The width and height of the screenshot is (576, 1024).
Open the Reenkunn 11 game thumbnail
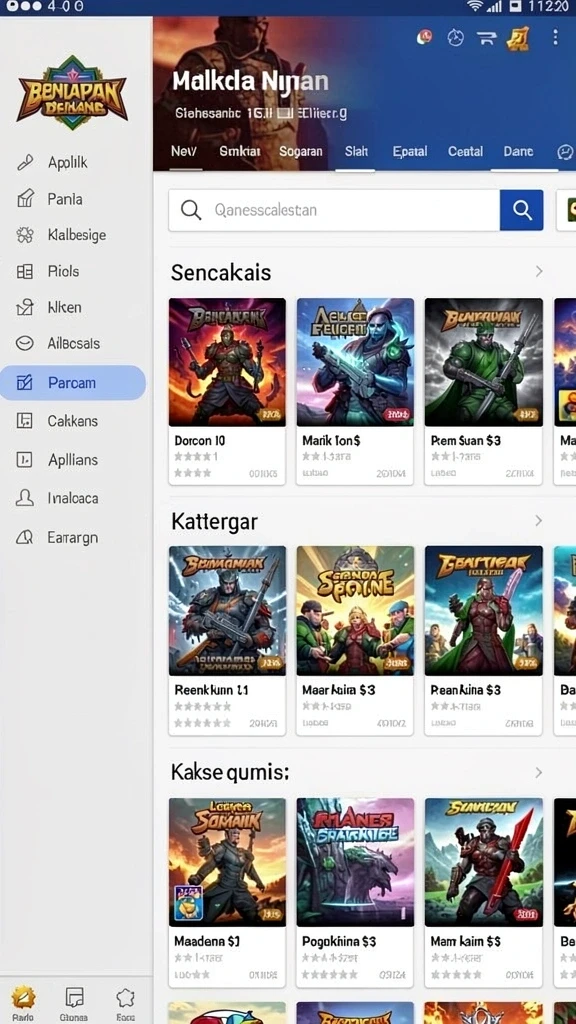point(227,611)
